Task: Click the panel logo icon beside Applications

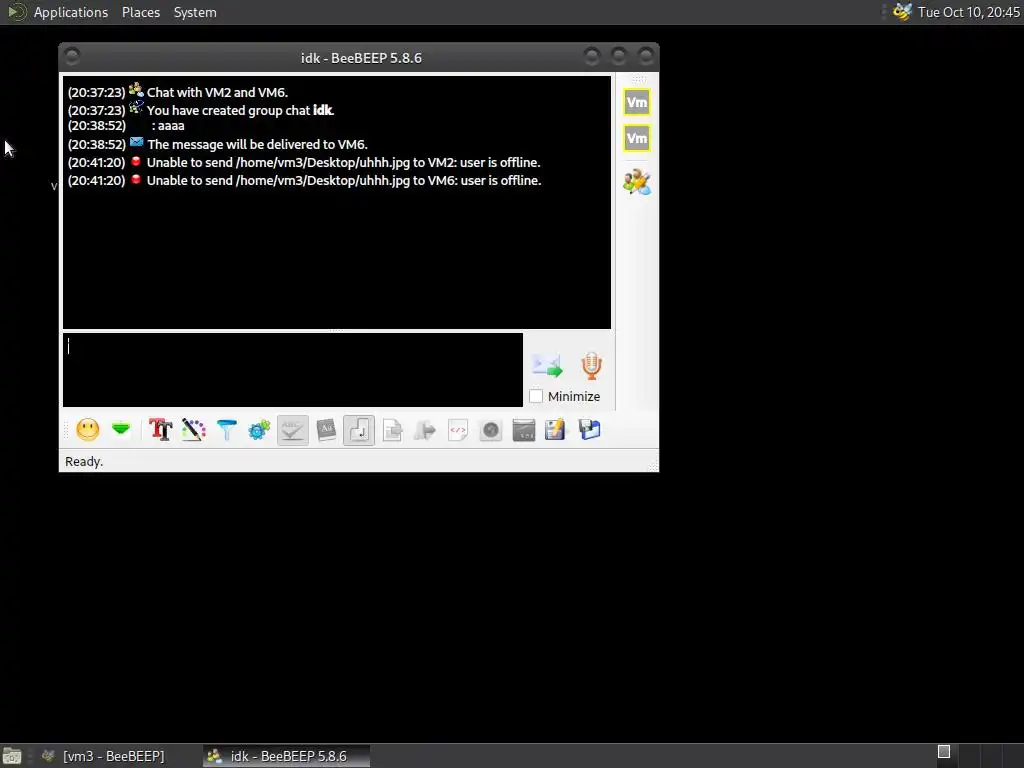Action: click(16, 12)
